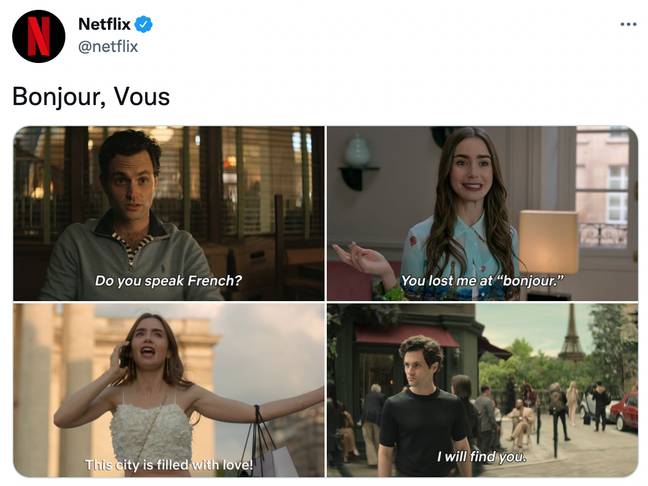648x486 pixels.
Task: Click the Netflix profile avatar
Action: point(38,36)
